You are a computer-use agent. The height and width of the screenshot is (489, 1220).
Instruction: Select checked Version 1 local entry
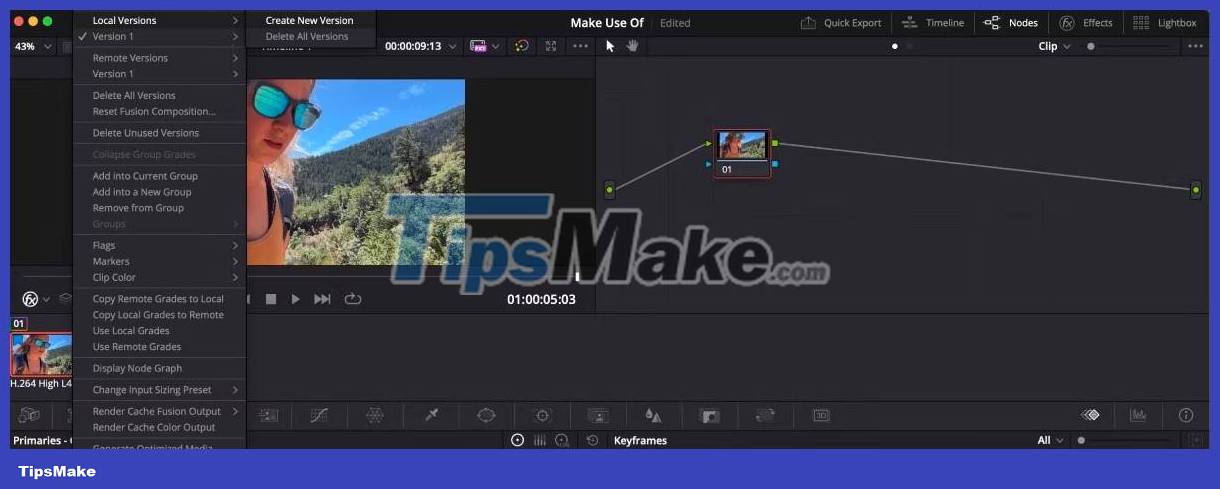tap(160, 36)
